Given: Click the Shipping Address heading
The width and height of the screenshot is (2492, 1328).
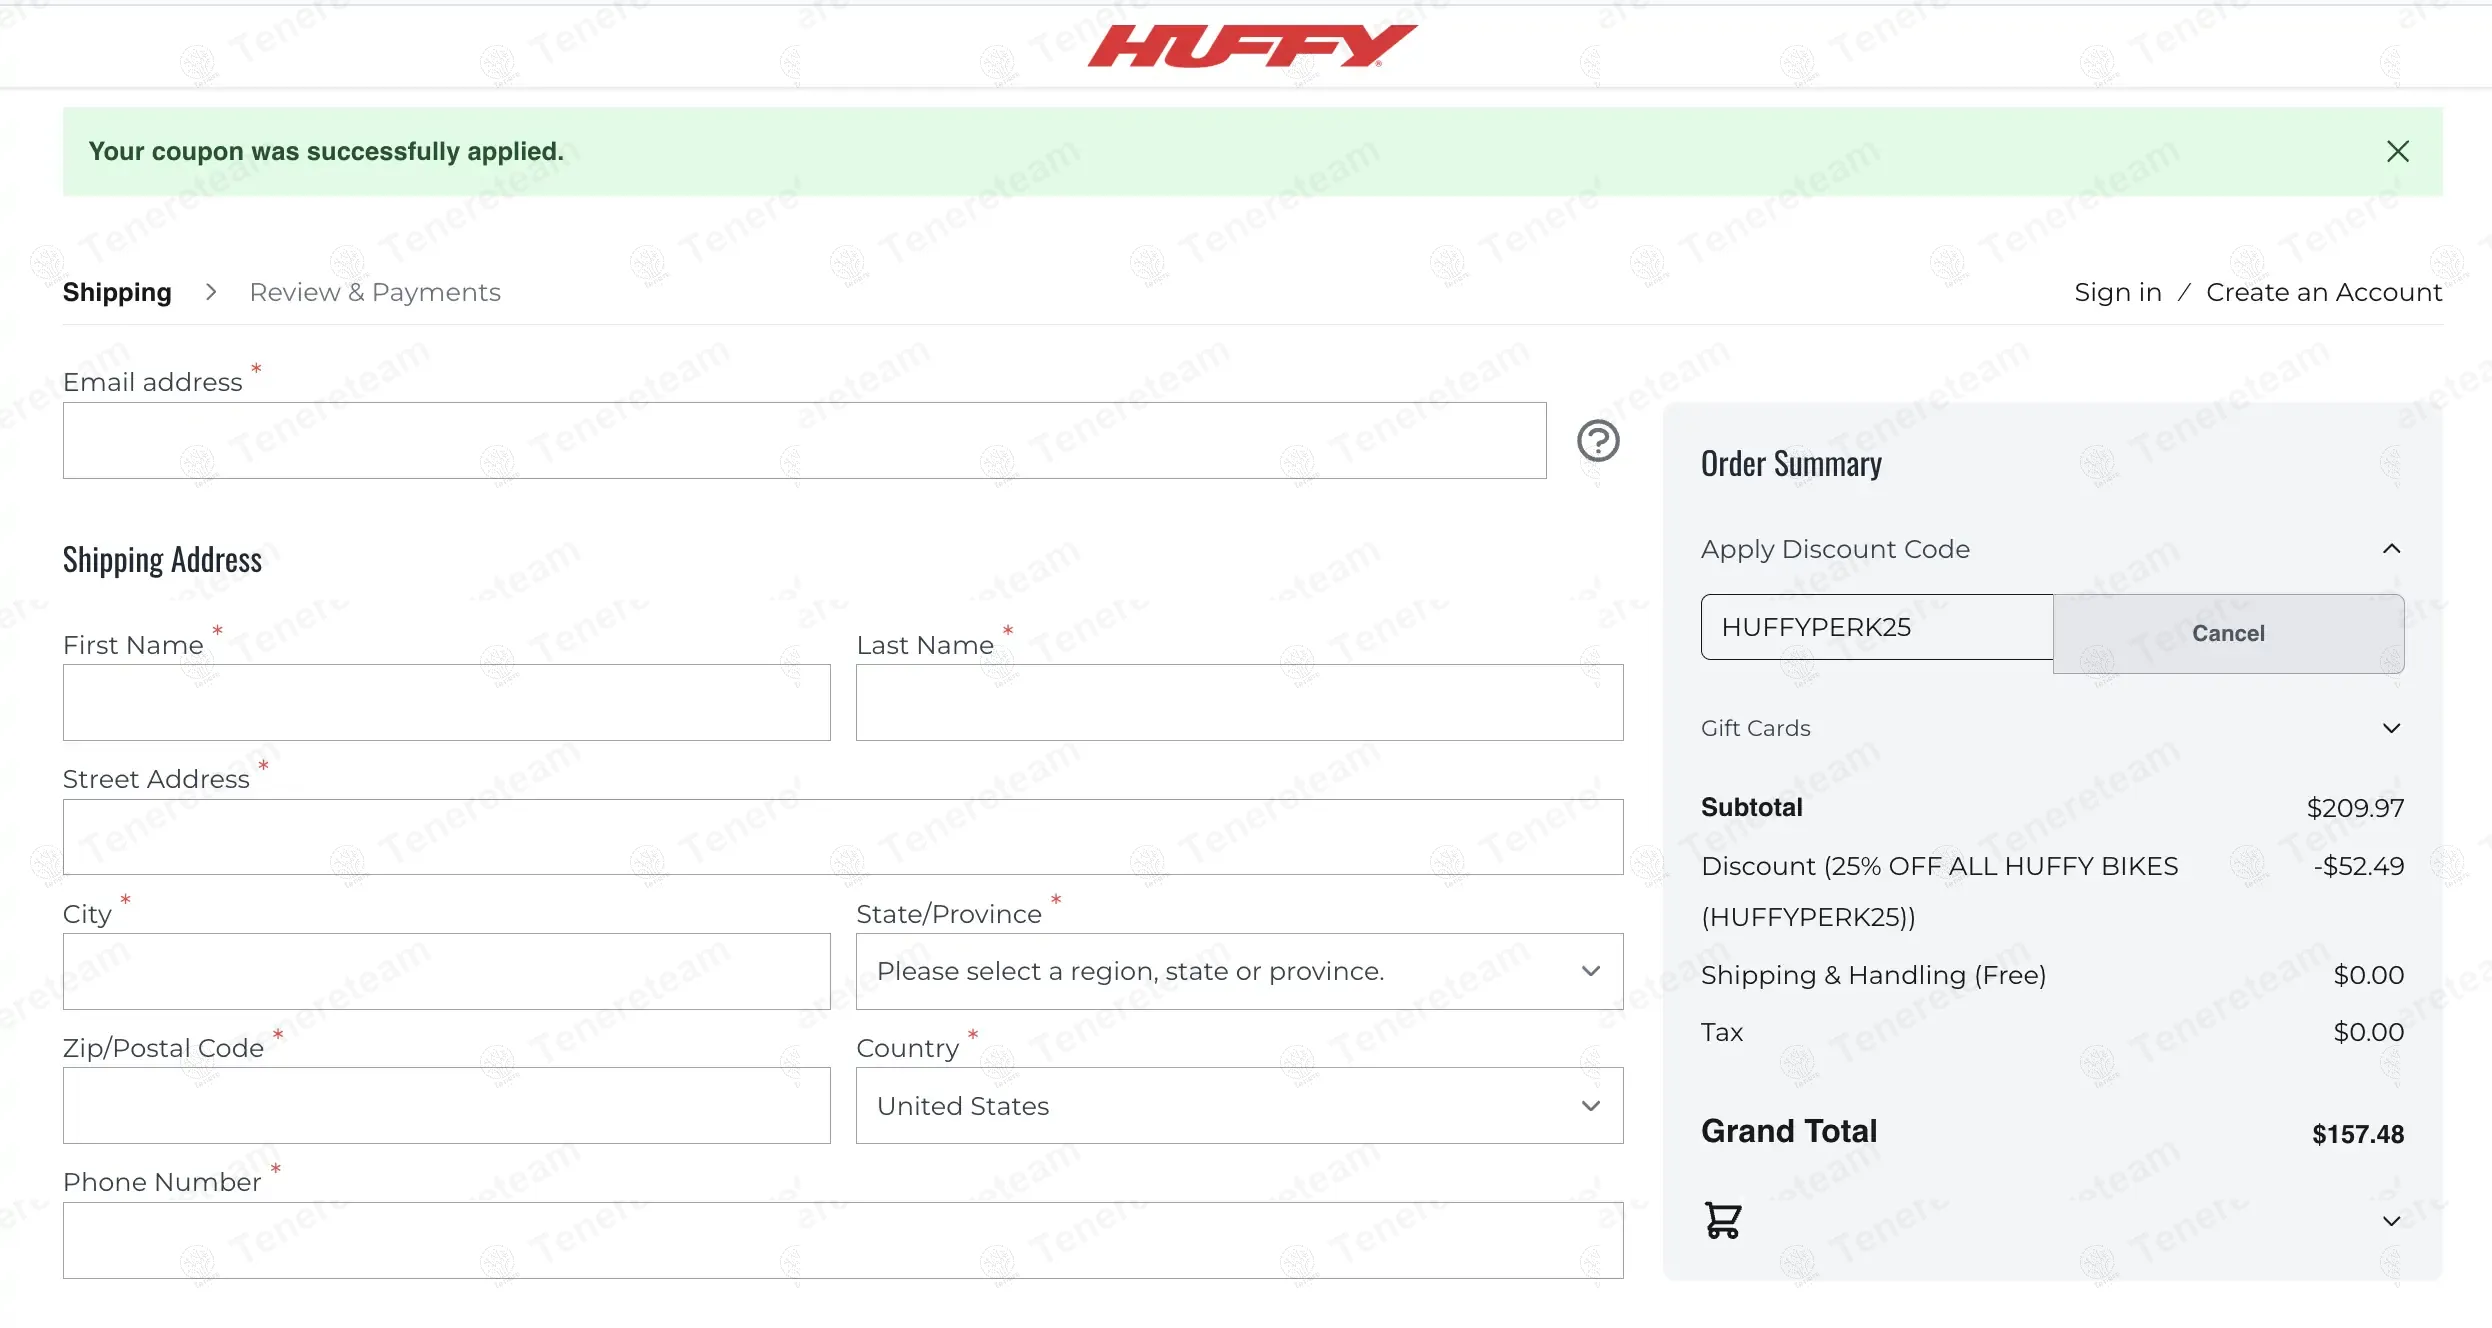Looking at the screenshot, I should coord(162,560).
